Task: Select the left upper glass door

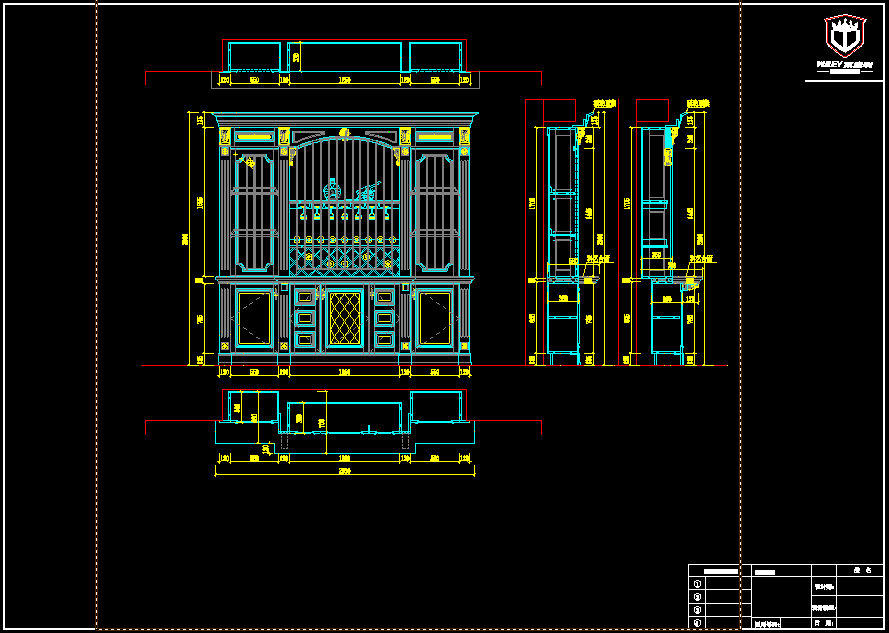Action: pos(253,210)
